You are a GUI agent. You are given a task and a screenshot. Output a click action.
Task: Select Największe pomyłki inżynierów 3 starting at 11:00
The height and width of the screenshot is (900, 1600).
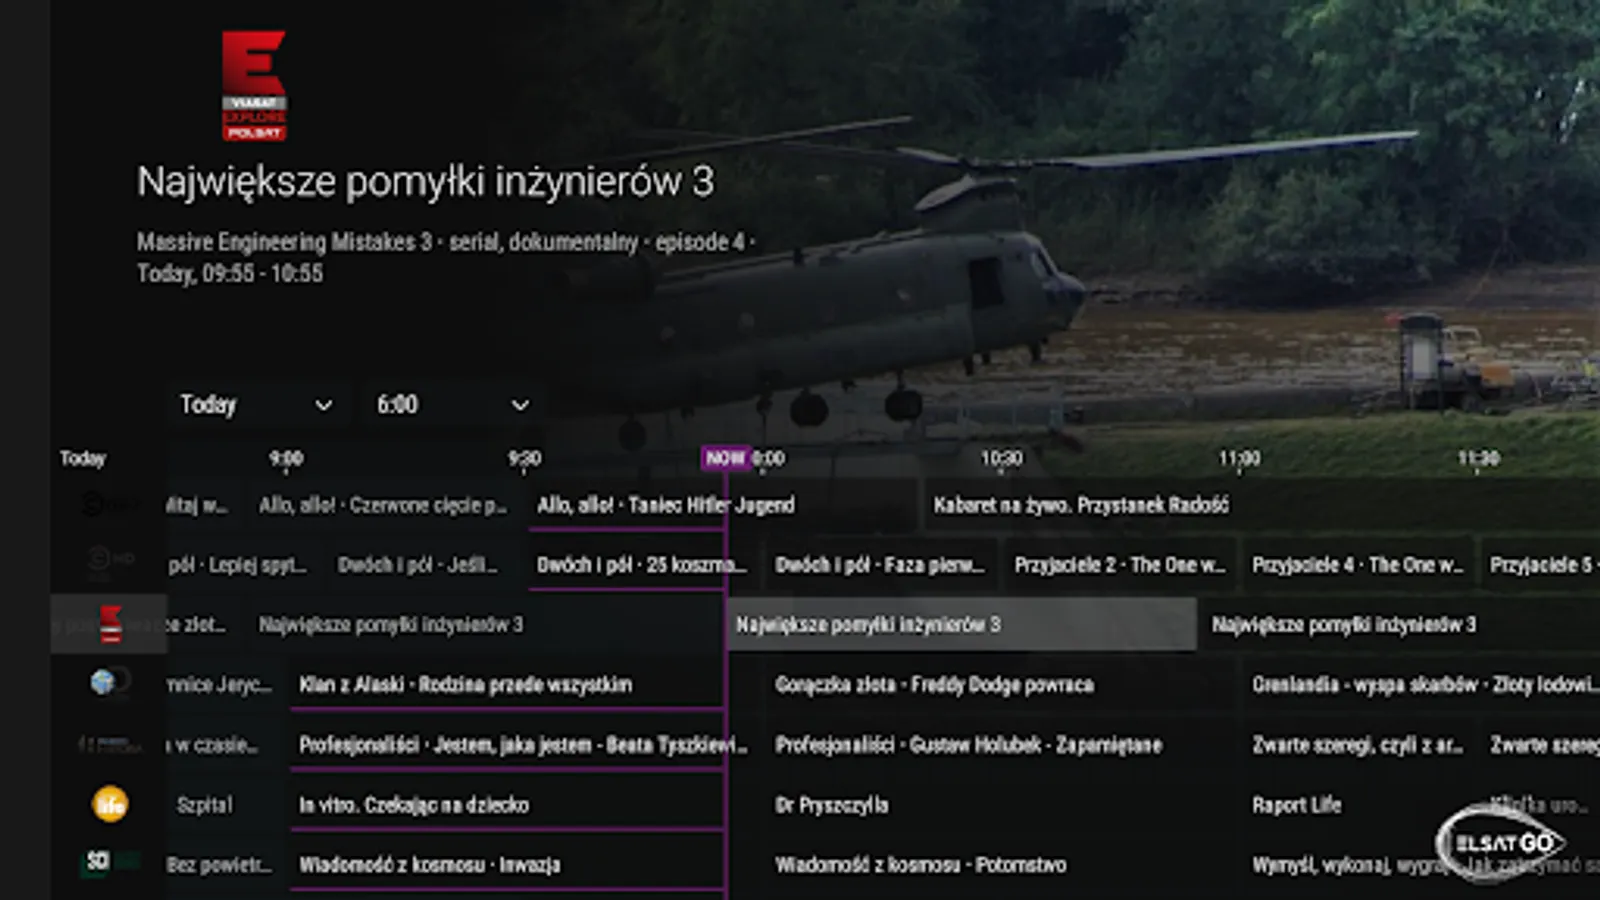(1400, 624)
